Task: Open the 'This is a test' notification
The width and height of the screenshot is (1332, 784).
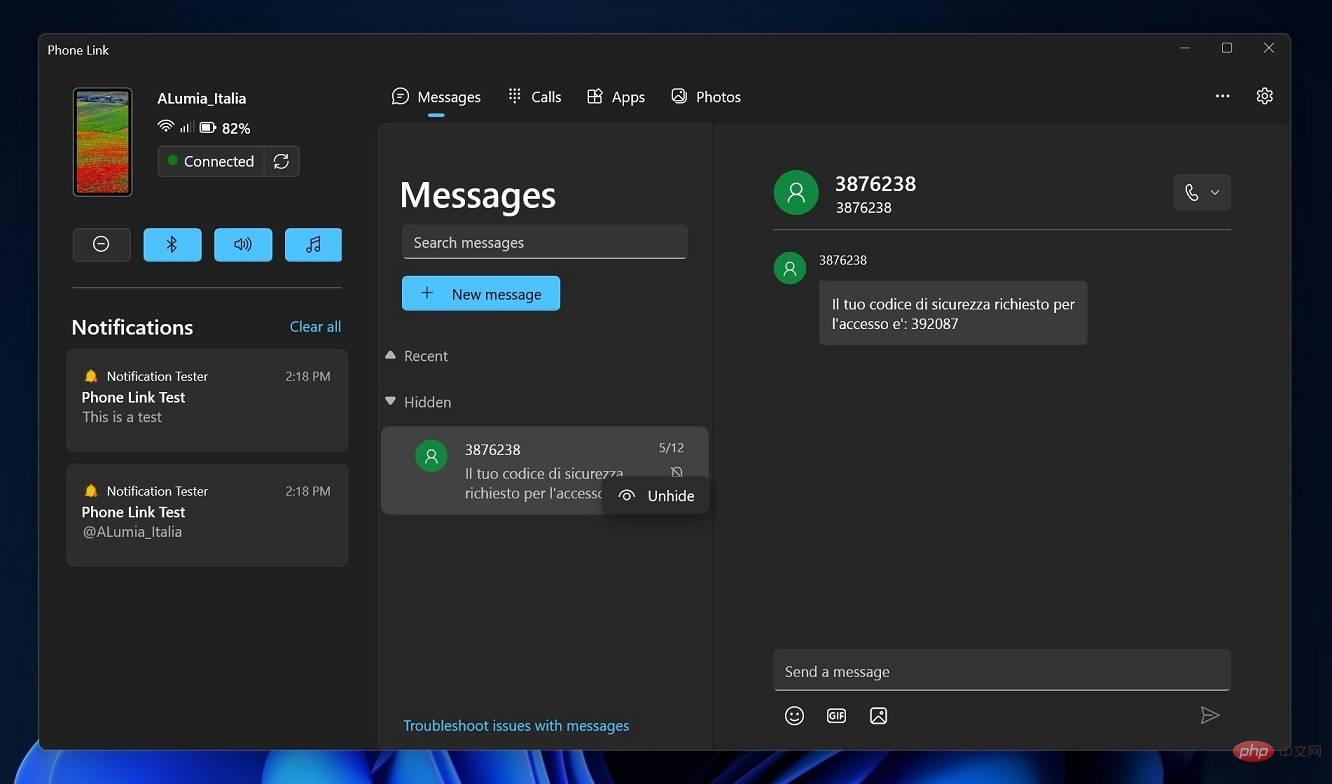Action: pyautogui.click(x=207, y=400)
